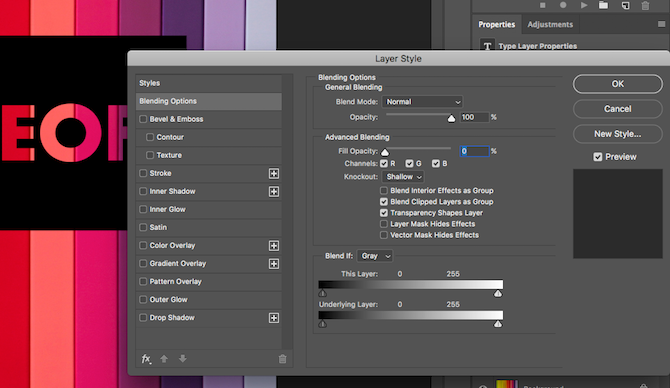The height and width of the screenshot is (388, 670).
Task: Select Blending Options in the list
Action: (209, 101)
